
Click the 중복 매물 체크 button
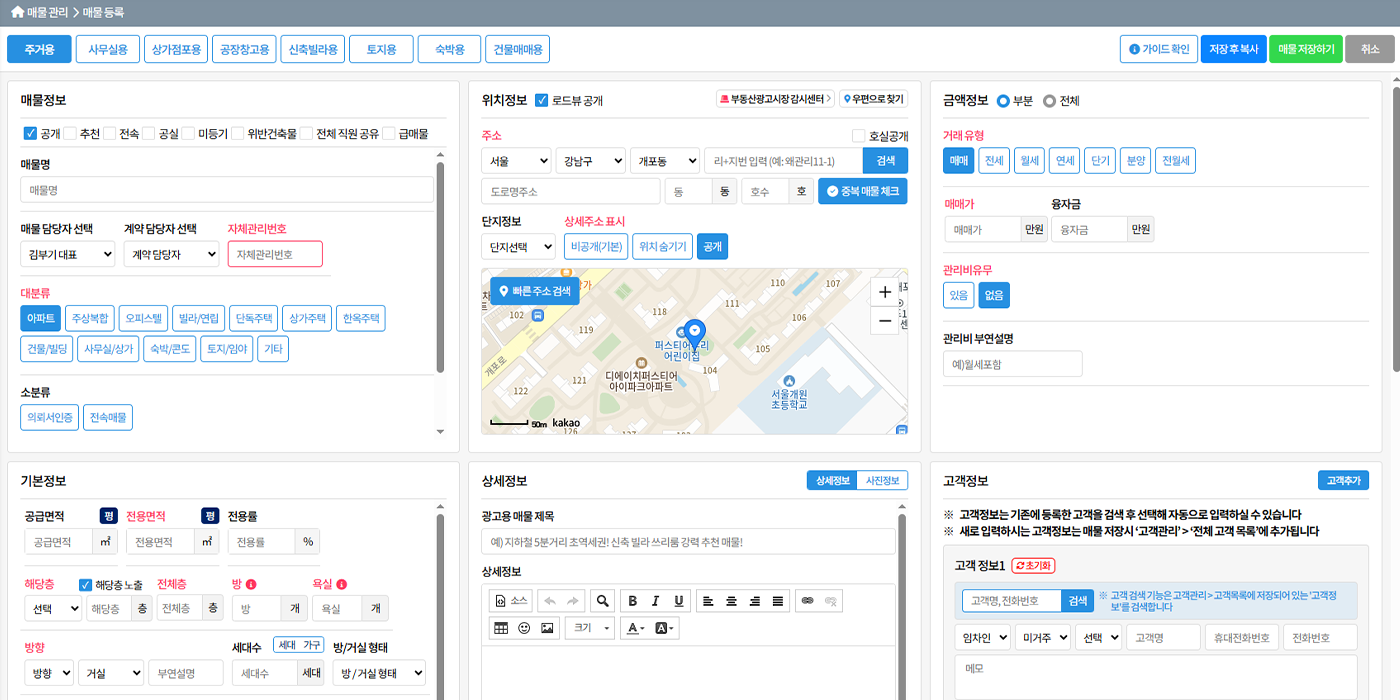point(862,191)
